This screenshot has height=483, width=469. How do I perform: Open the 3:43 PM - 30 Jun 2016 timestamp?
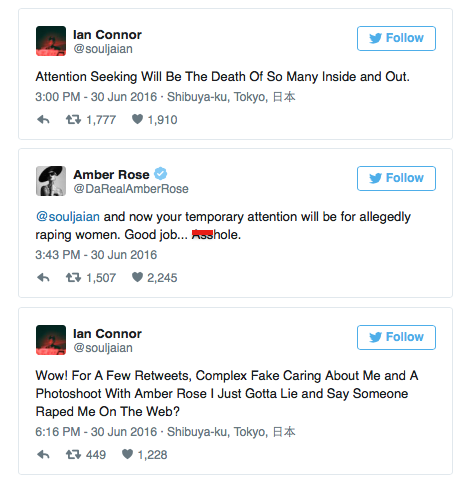pos(96,255)
